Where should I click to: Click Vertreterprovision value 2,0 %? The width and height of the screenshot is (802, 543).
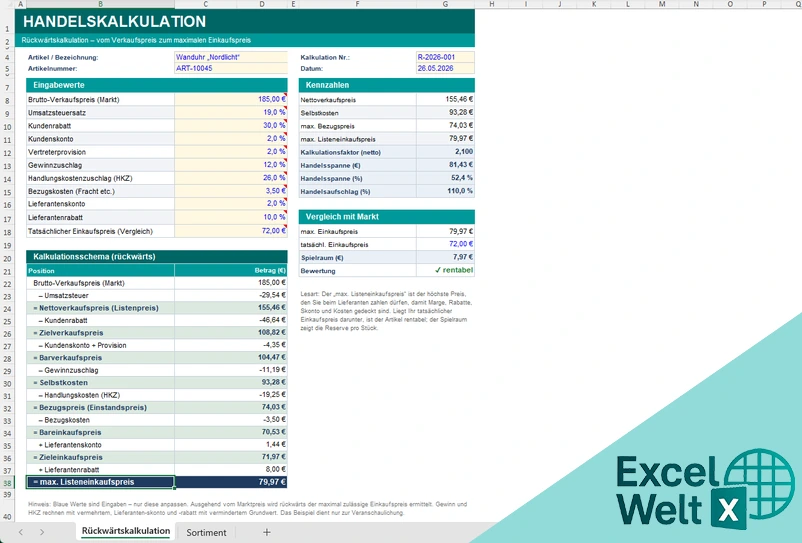click(231, 152)
